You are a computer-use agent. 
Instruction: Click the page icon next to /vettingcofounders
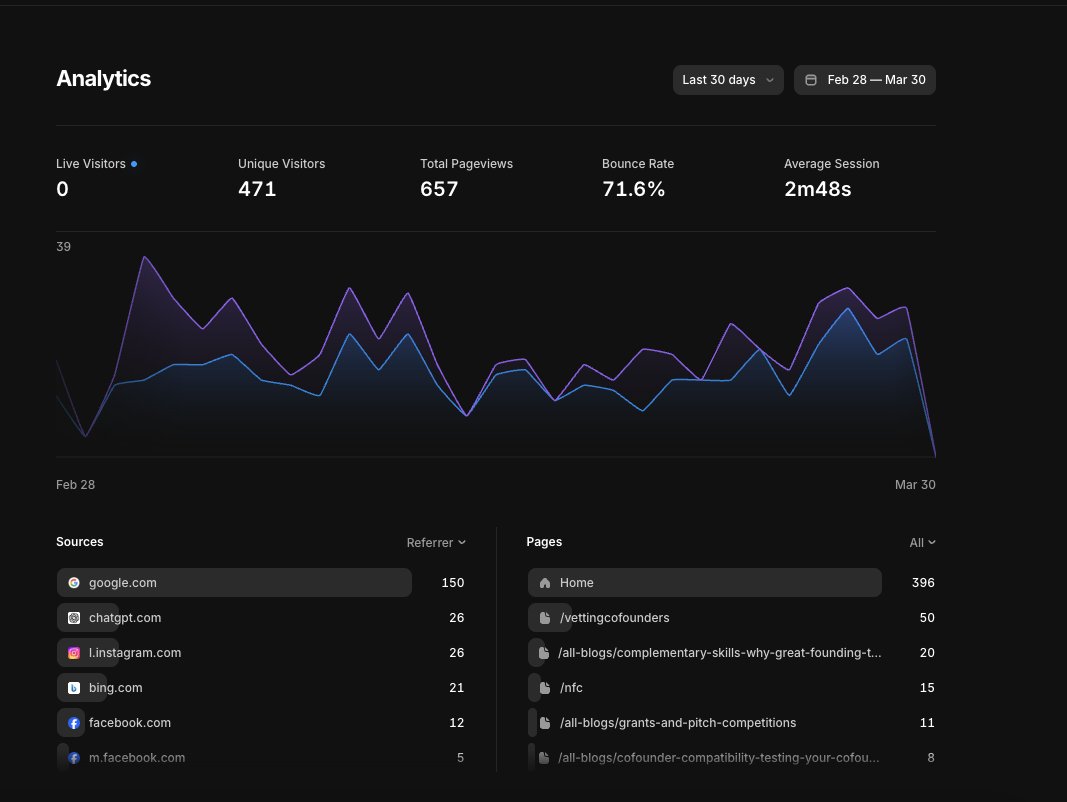(544, 617)
